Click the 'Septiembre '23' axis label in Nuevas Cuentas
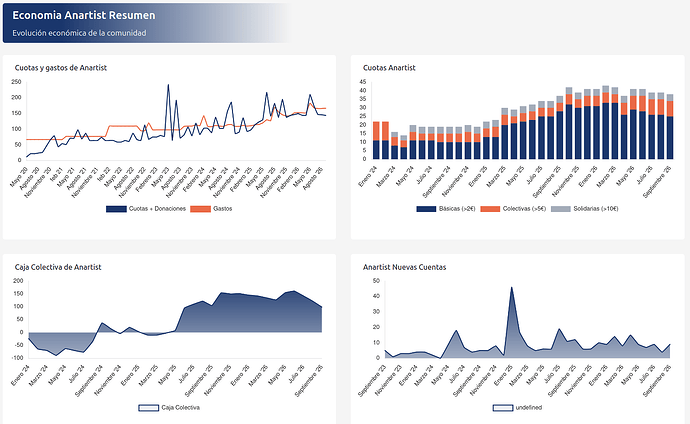 coord(372,381)
